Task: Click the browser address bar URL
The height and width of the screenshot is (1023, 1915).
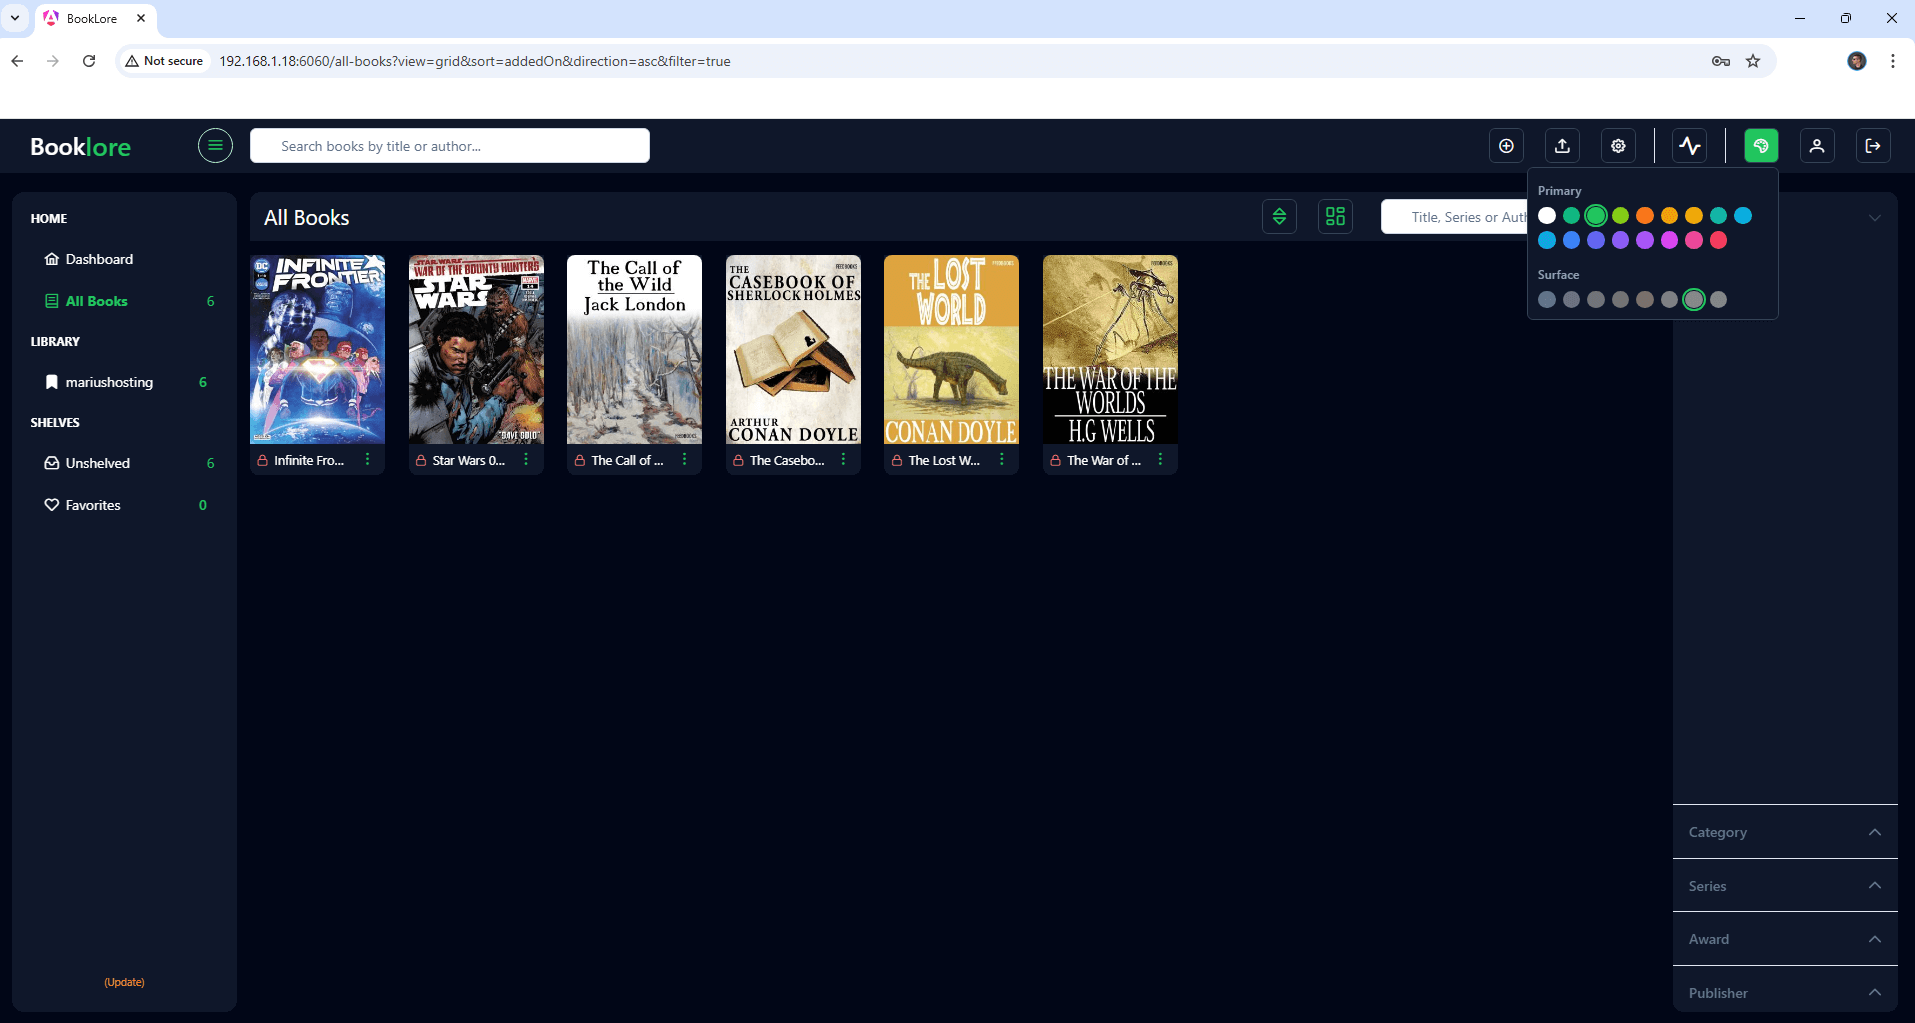Action: [475, 61]
